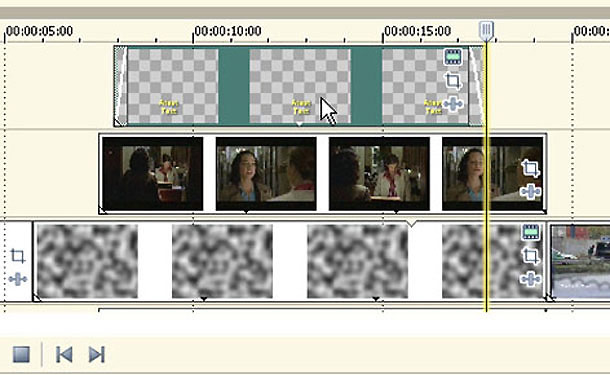Open Event FX on text clip
This screenshot has height=375, width=610.
coord(453,104)
